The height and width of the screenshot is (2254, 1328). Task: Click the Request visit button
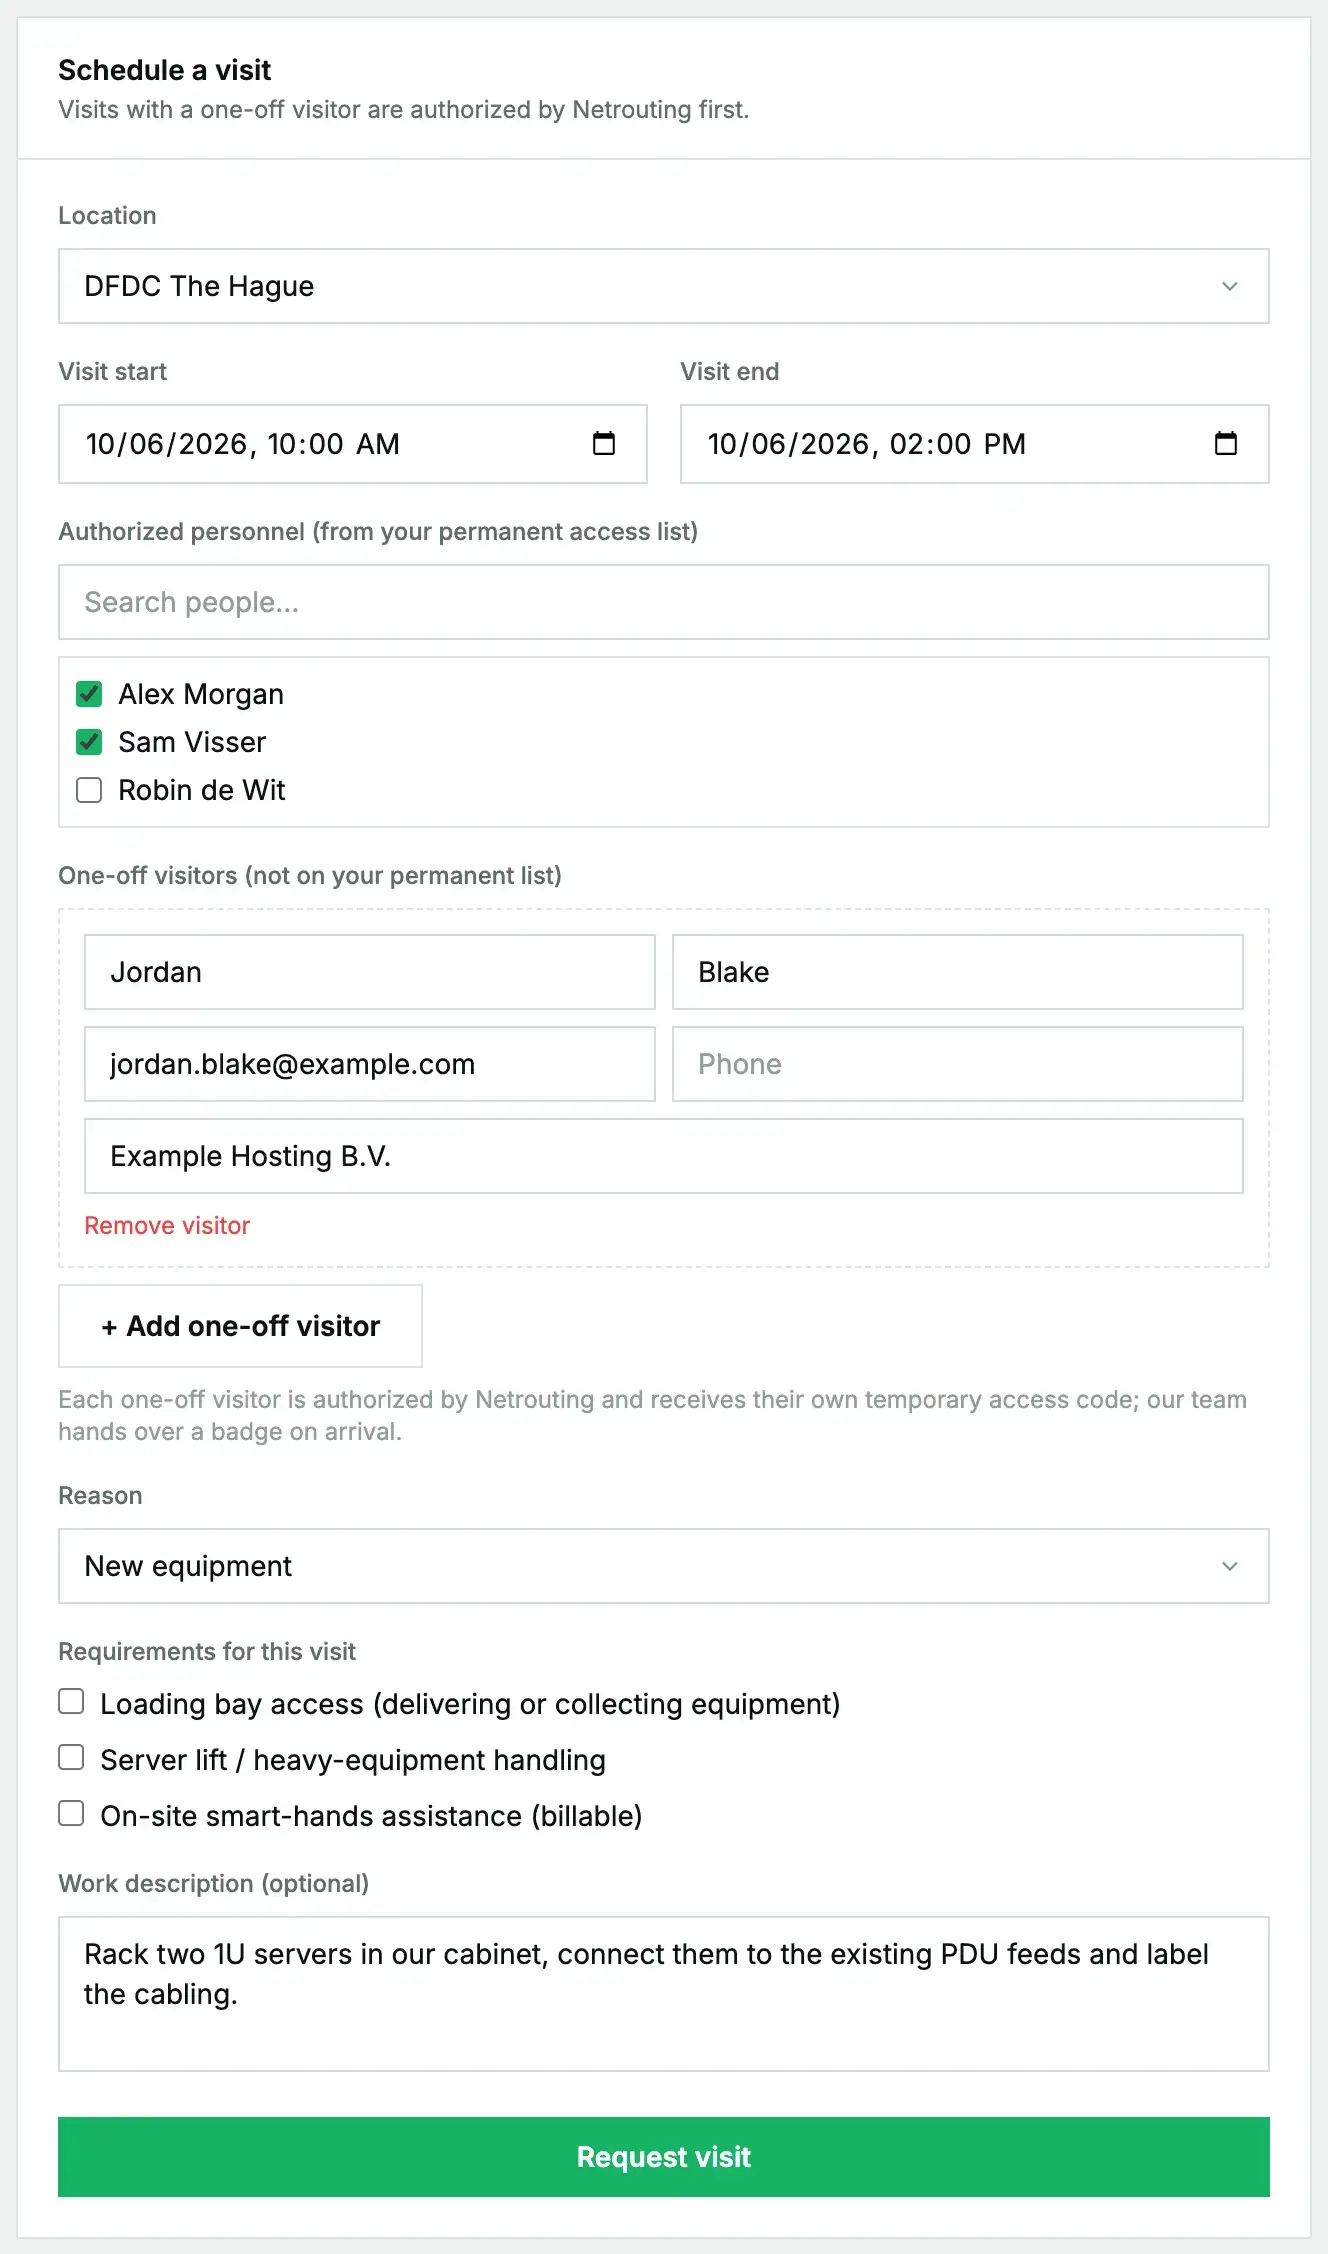[664, 2157]
